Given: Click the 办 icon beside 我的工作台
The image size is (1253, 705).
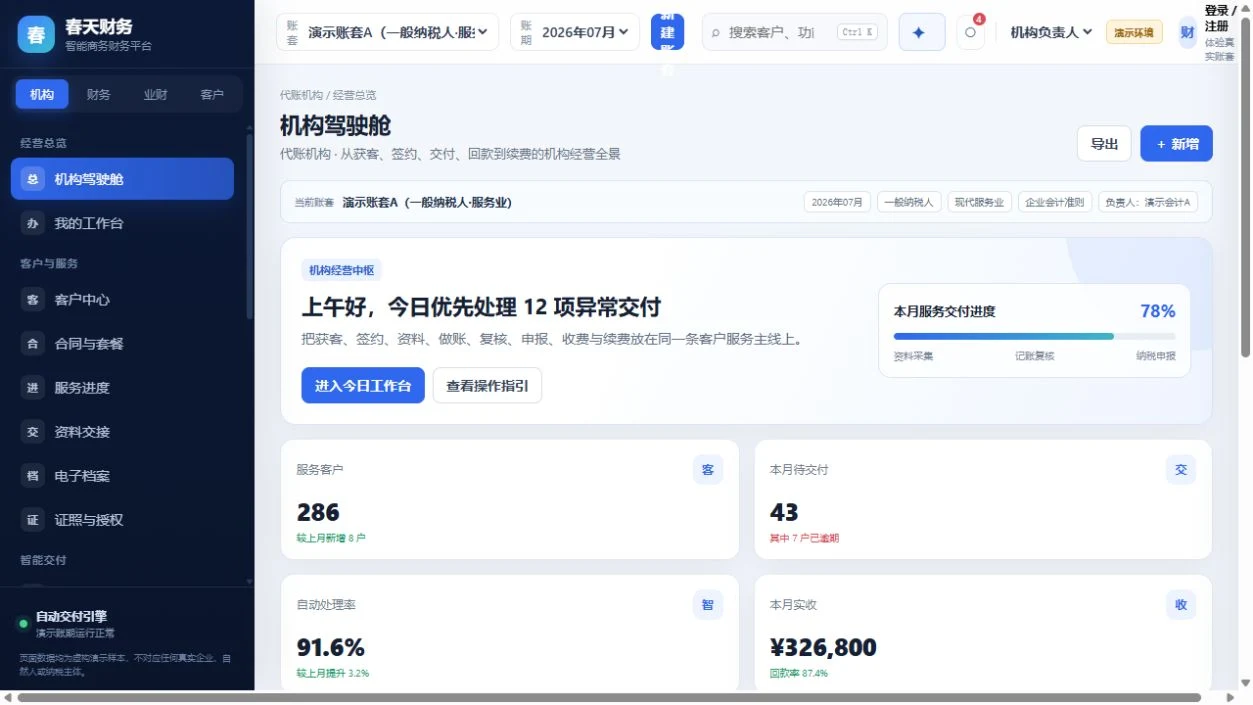Looking at the screenshot, I should click(x=33, y=223).
